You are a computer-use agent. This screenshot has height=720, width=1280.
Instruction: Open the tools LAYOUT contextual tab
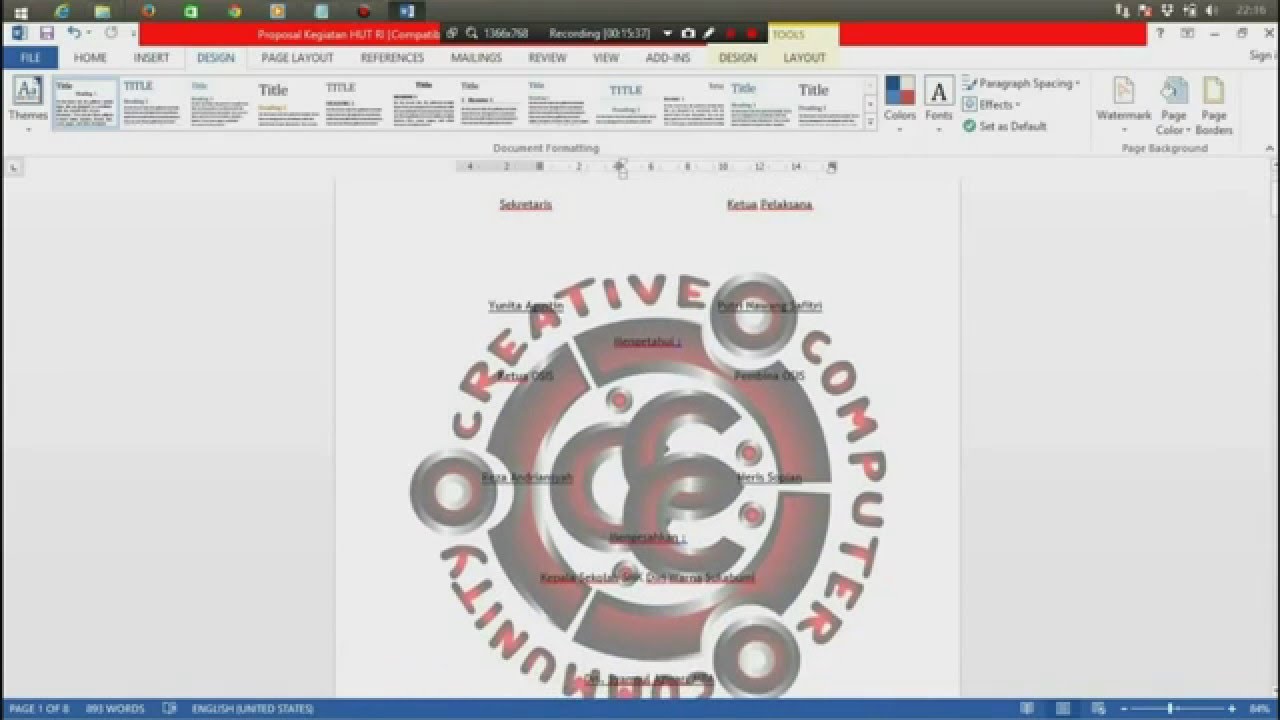804,58
